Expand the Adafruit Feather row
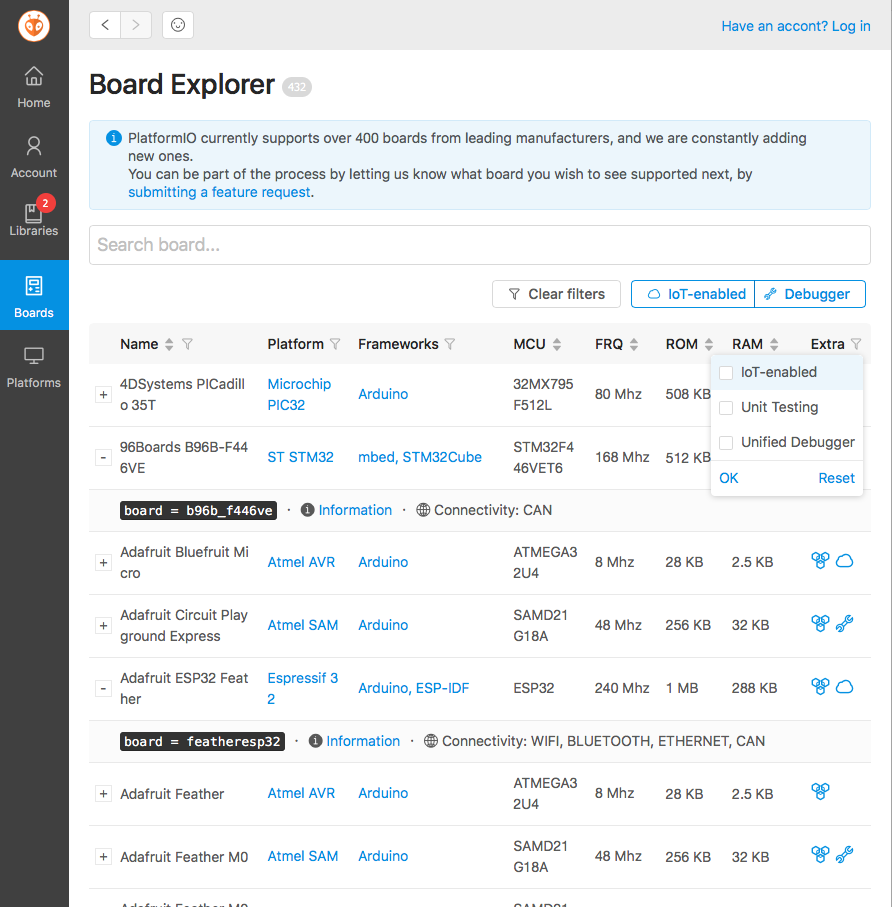This screenshot has width=892, height=907. [104, 794]
